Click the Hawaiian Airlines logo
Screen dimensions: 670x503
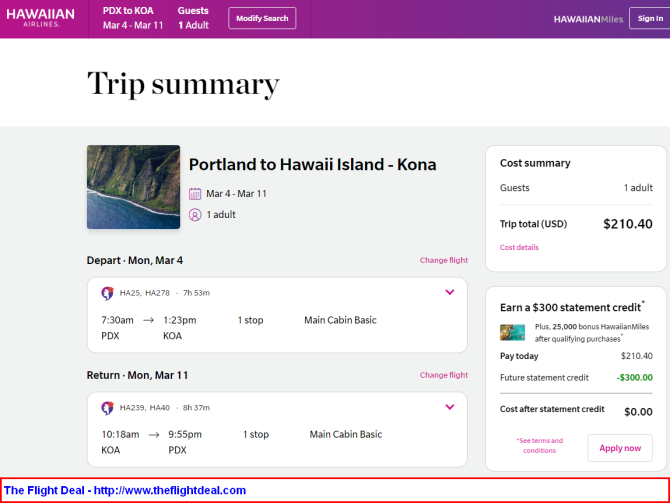click(40, 18)
